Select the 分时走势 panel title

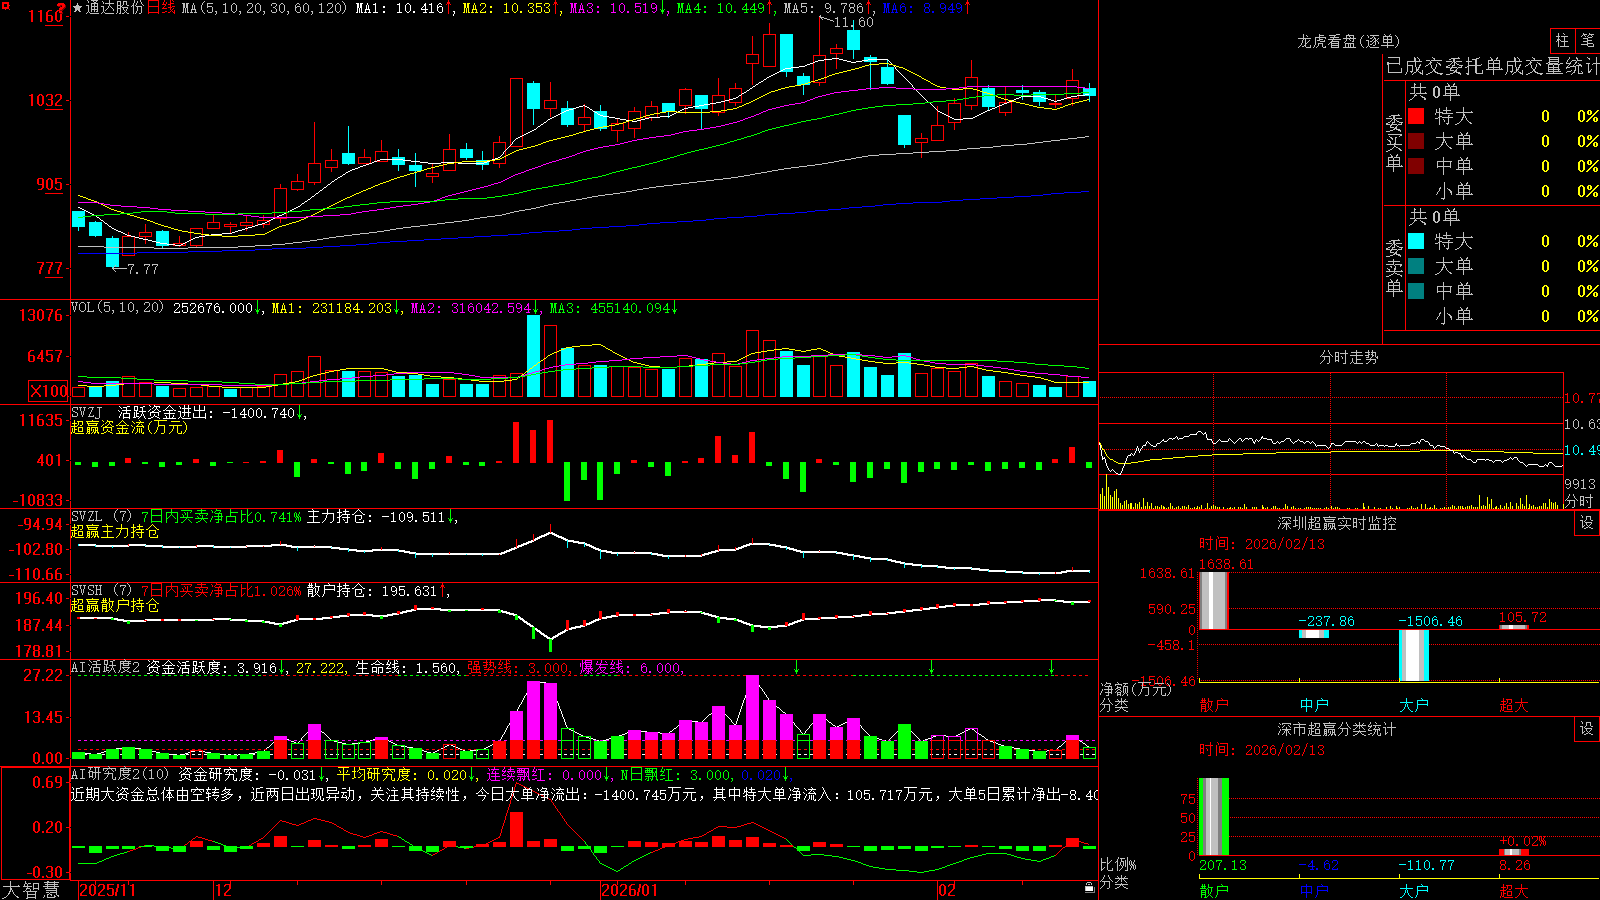pos(1348,357)
